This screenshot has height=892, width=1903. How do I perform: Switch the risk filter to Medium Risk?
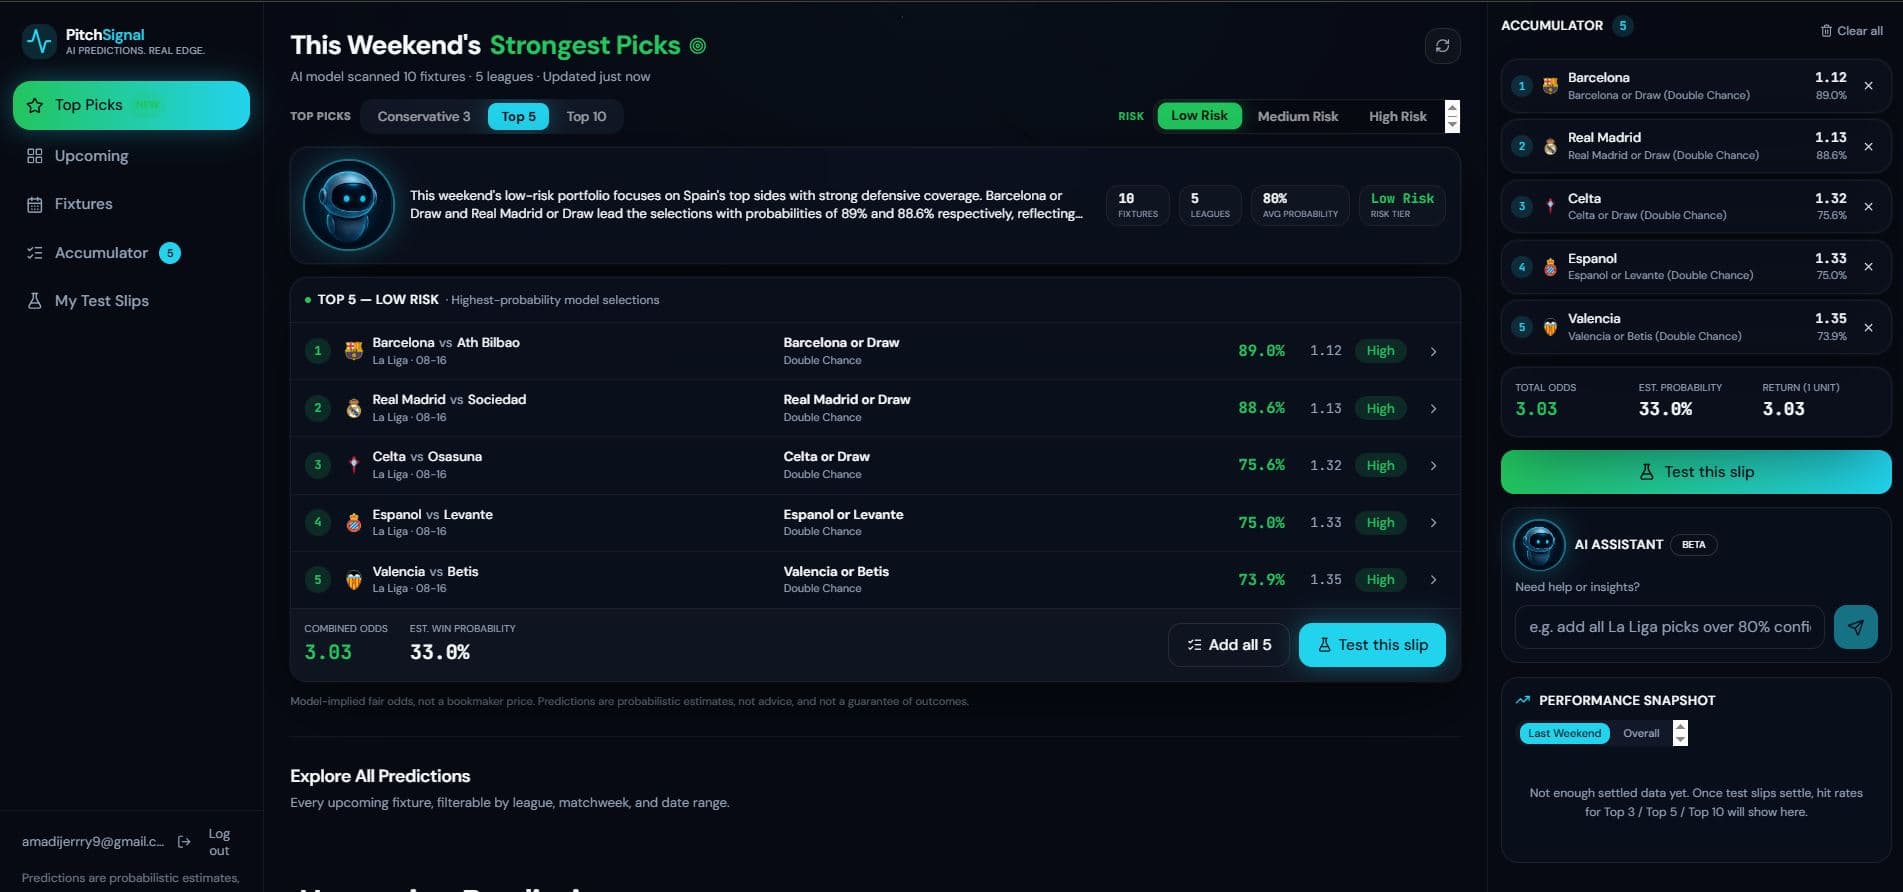[x=1297, y=116]
